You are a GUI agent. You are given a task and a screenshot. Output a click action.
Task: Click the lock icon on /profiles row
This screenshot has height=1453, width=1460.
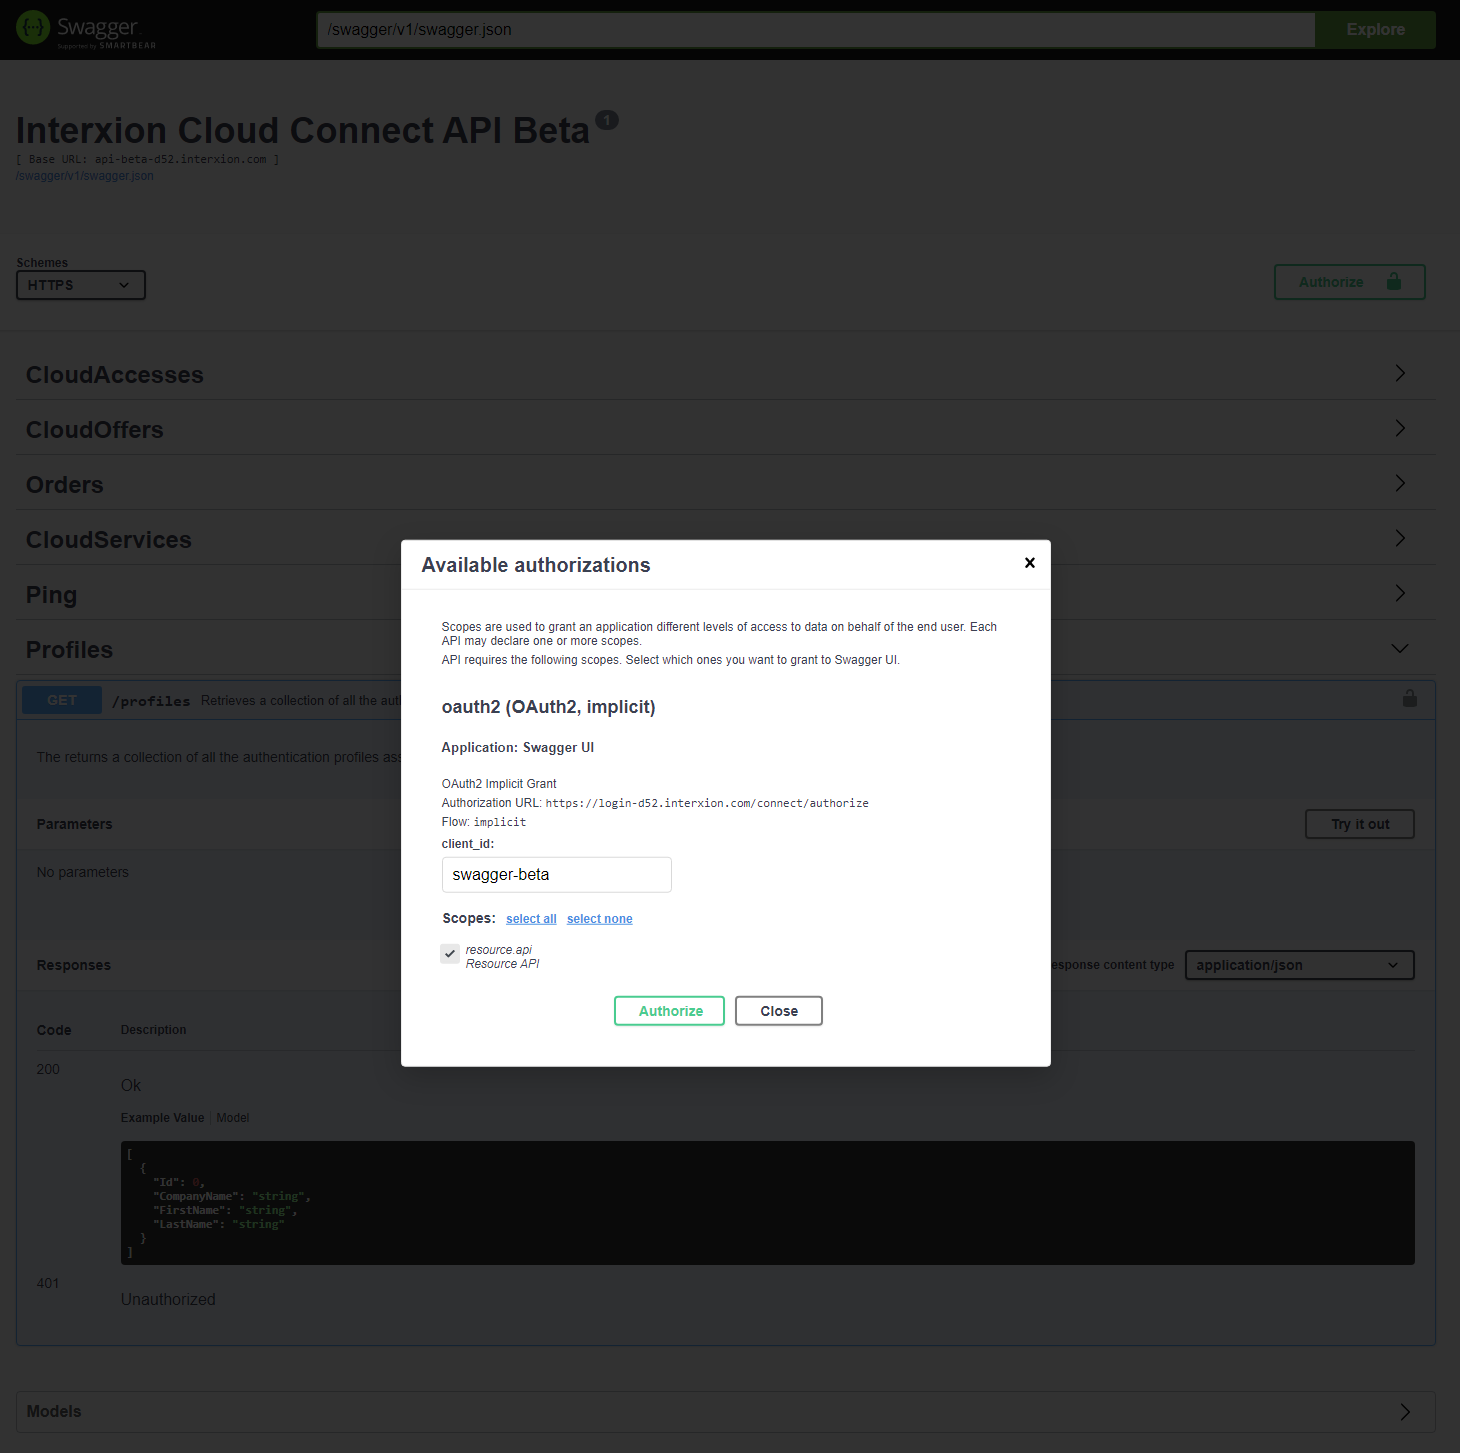coord(1410,698)
